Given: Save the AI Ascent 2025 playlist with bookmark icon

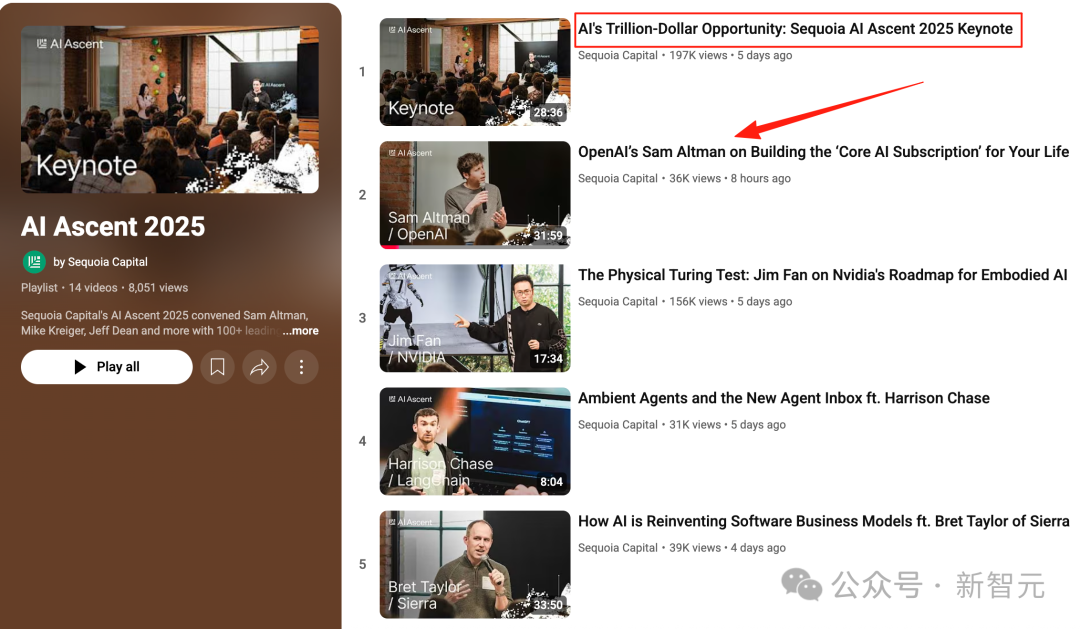Looking at the screenshot, I should coord(217,367).
